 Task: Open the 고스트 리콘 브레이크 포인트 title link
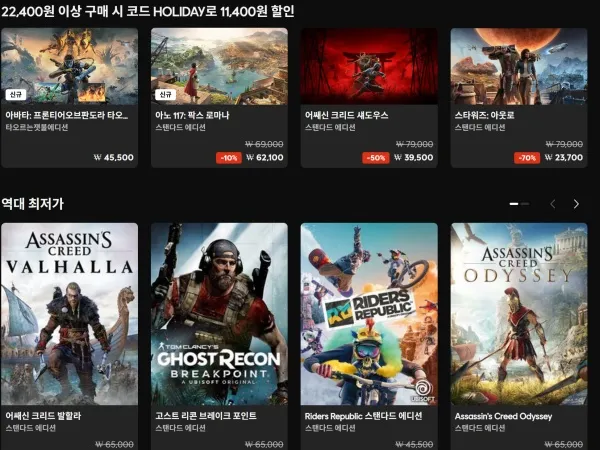(206, 416)
